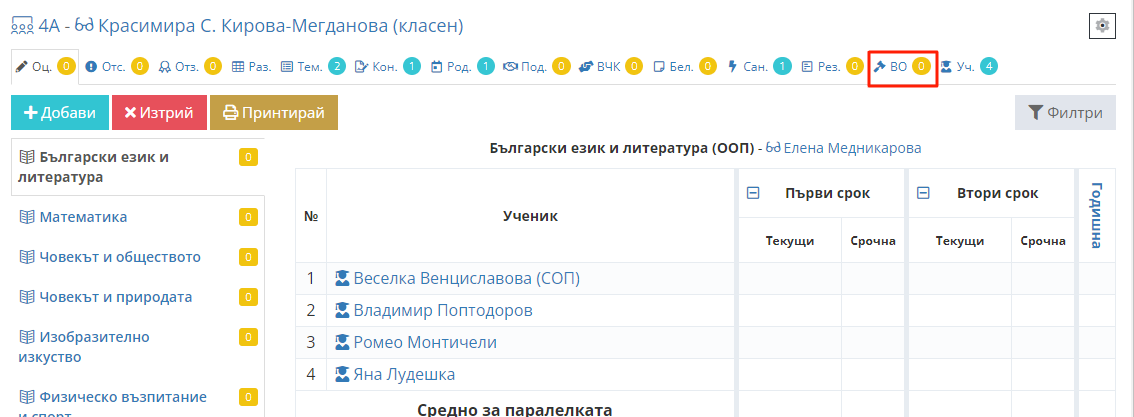
Task: Click the book icon beside Математика
Action: [27, 217]
